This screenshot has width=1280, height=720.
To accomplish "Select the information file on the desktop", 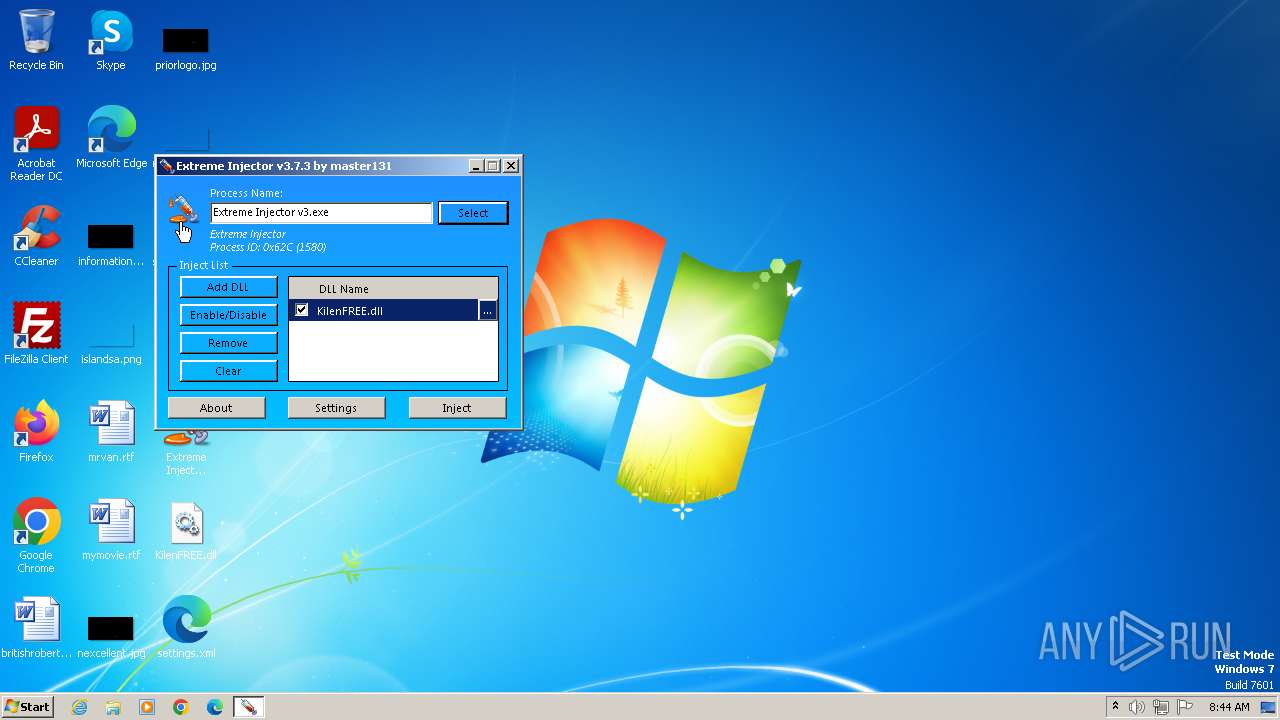I will pos(111,244).
